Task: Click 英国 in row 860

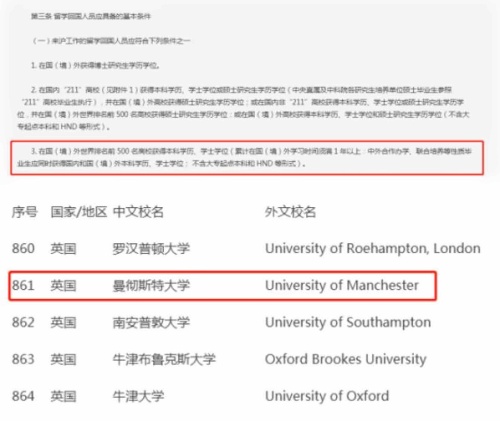Action: point(63,249)
